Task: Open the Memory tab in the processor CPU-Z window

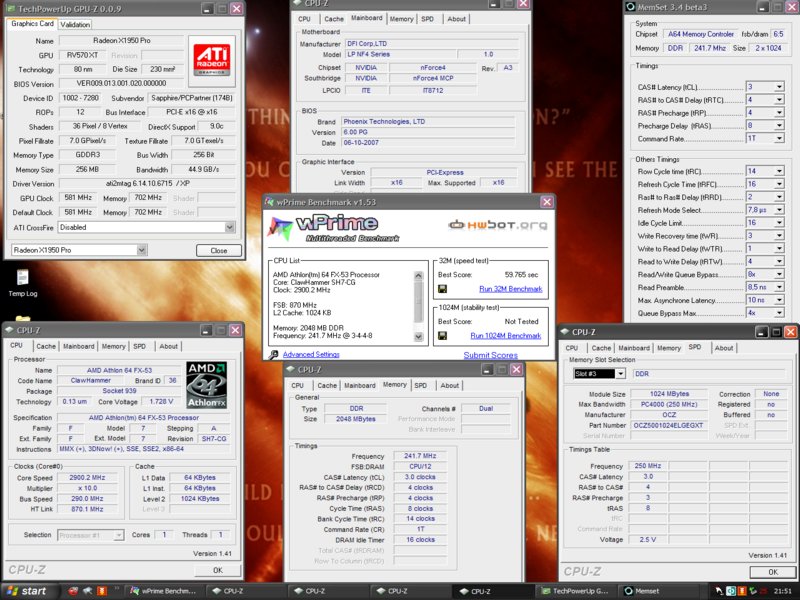Action: pyautogui.click(x=113, y=346)
